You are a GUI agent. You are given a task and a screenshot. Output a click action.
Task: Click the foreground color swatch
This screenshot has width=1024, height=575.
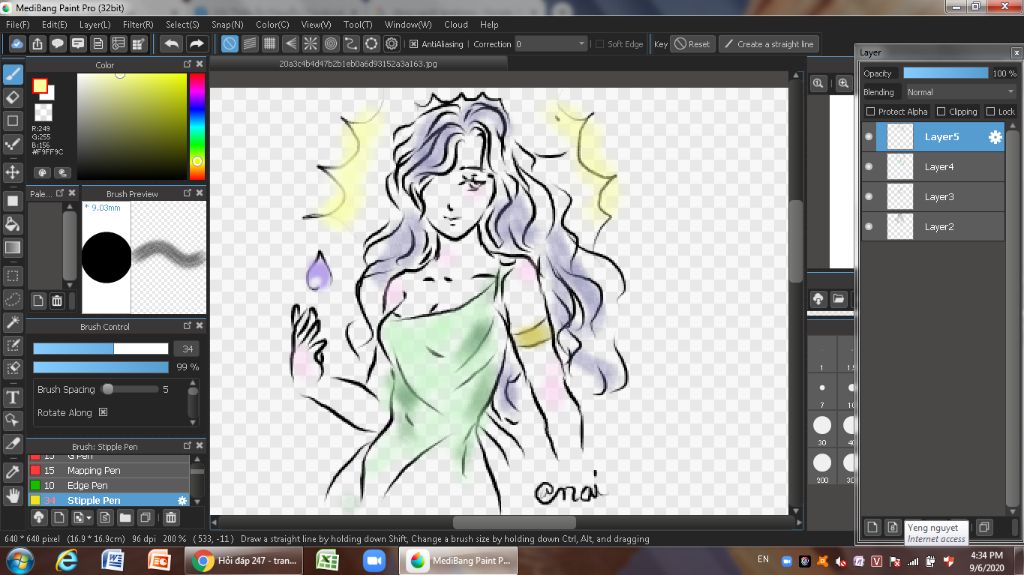(x=40, y=86)
